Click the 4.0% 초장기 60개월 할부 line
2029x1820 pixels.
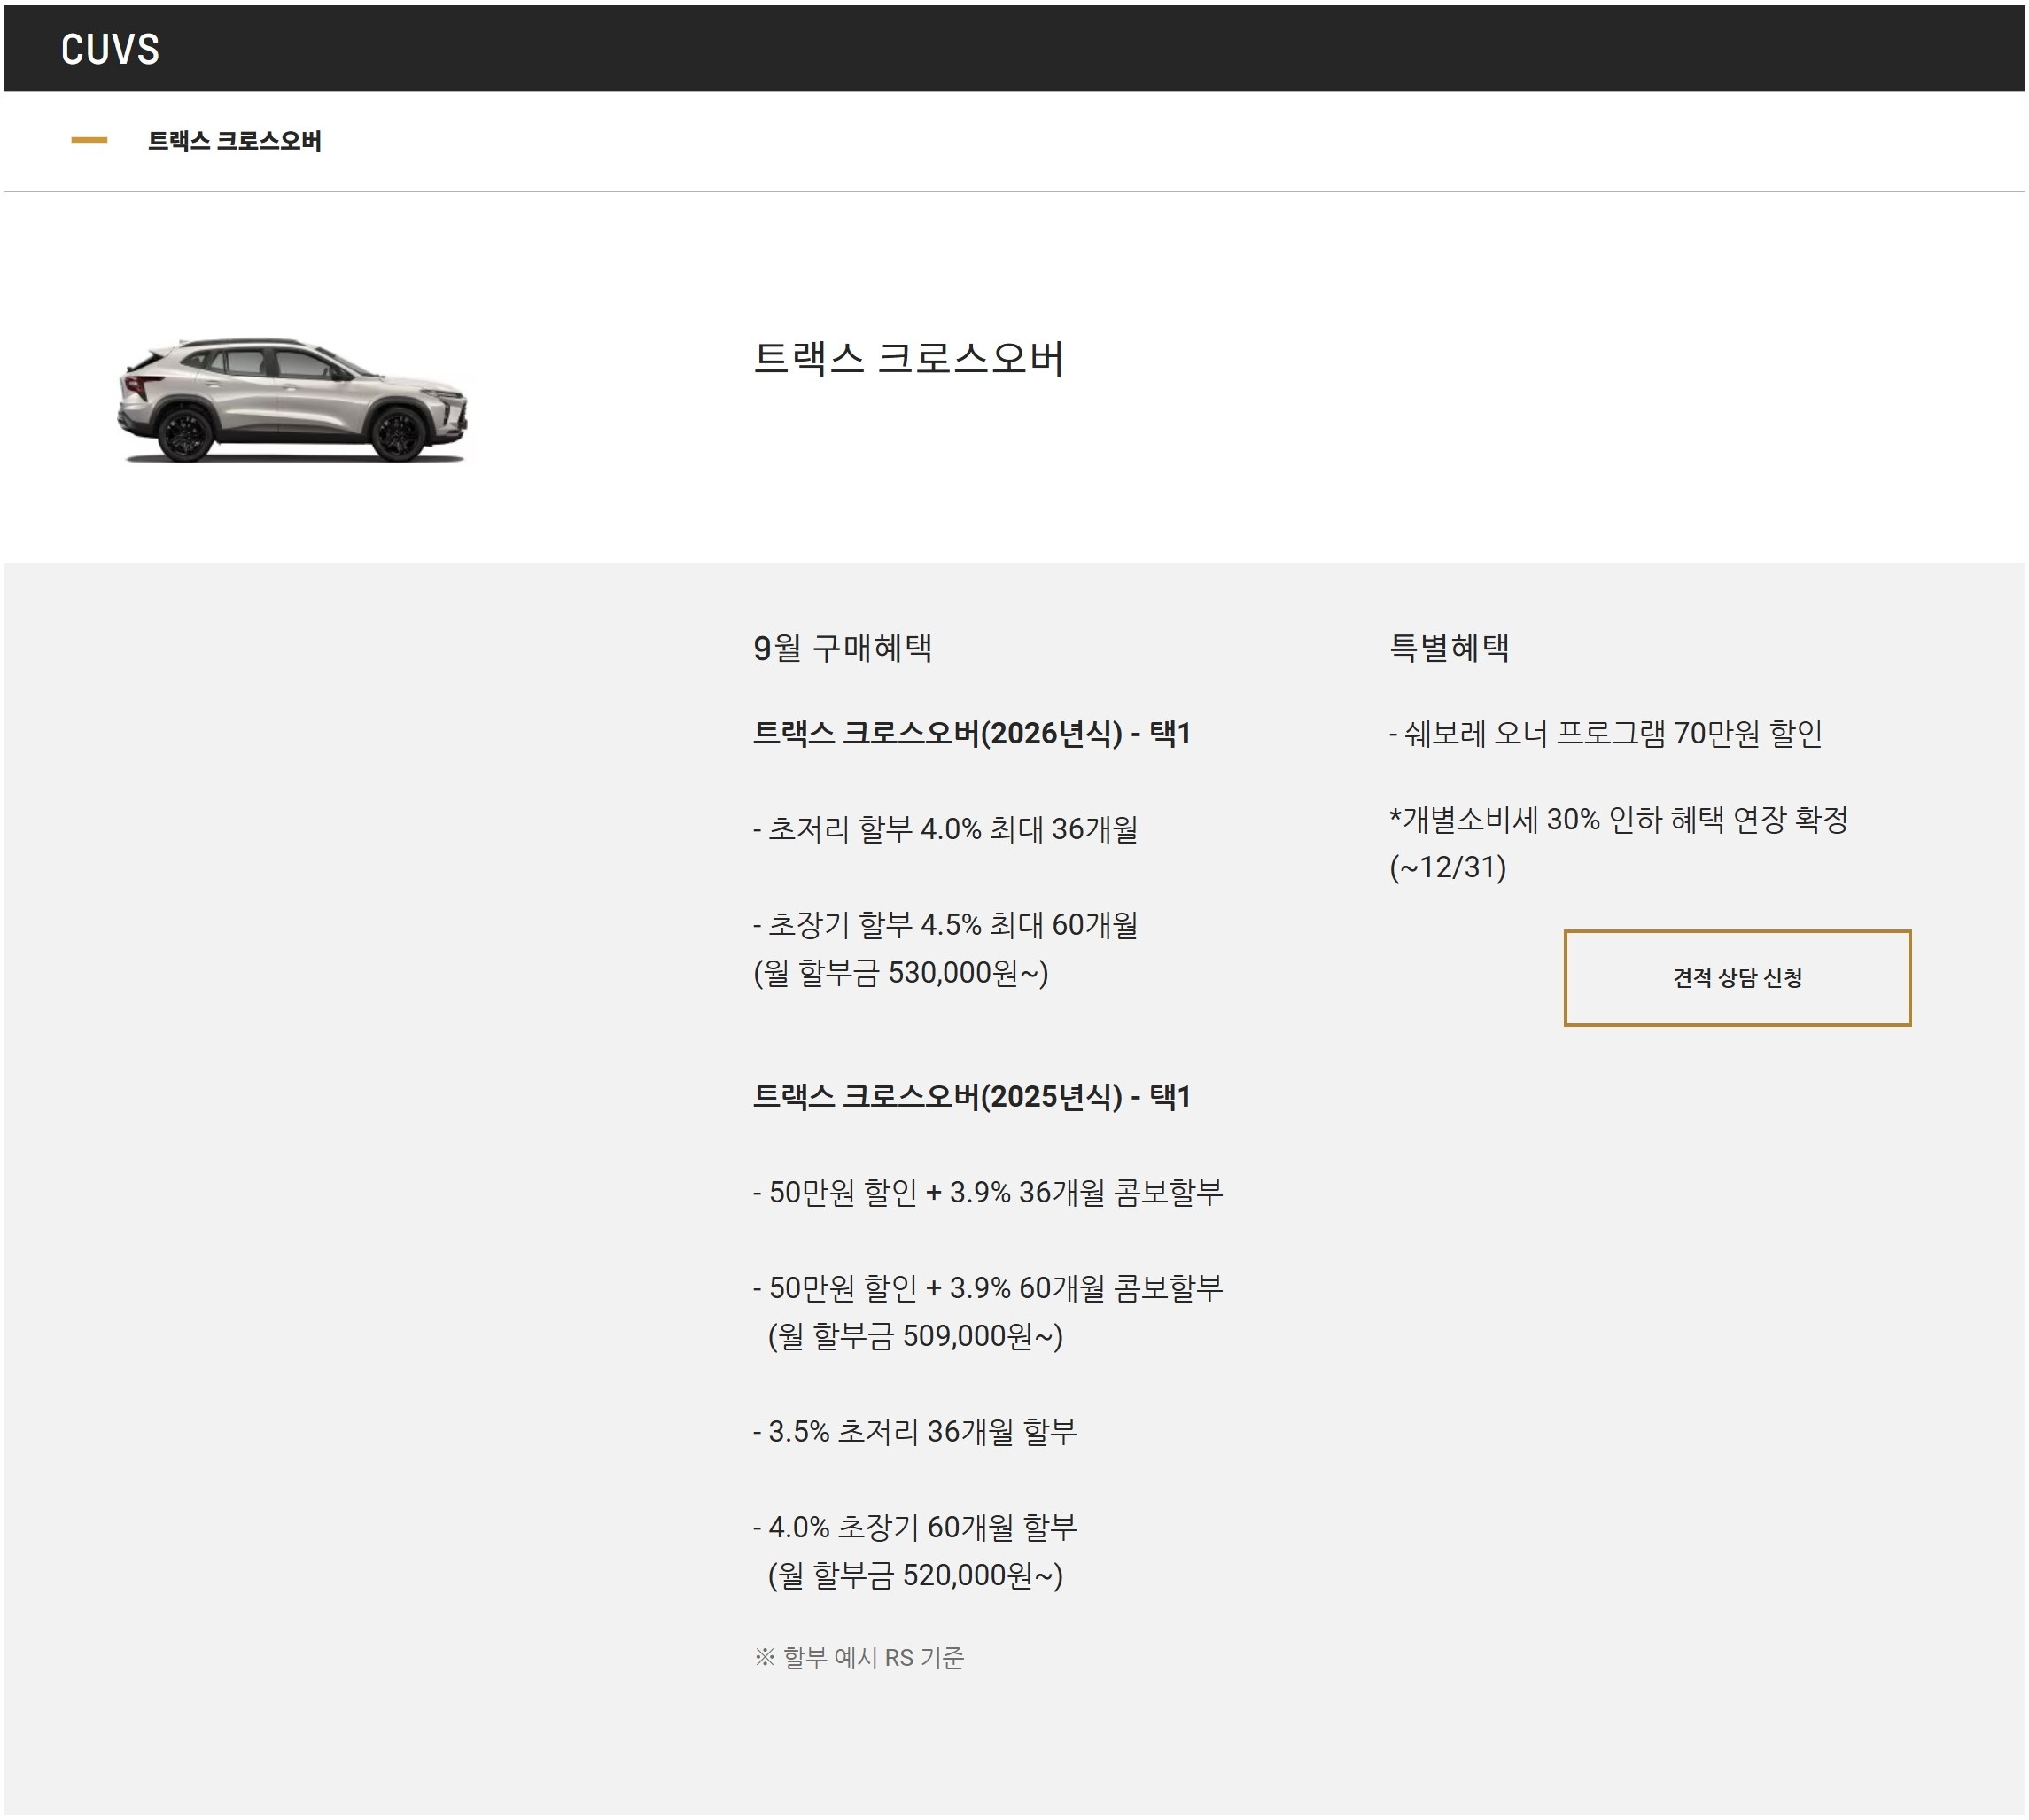[914, 1527]
